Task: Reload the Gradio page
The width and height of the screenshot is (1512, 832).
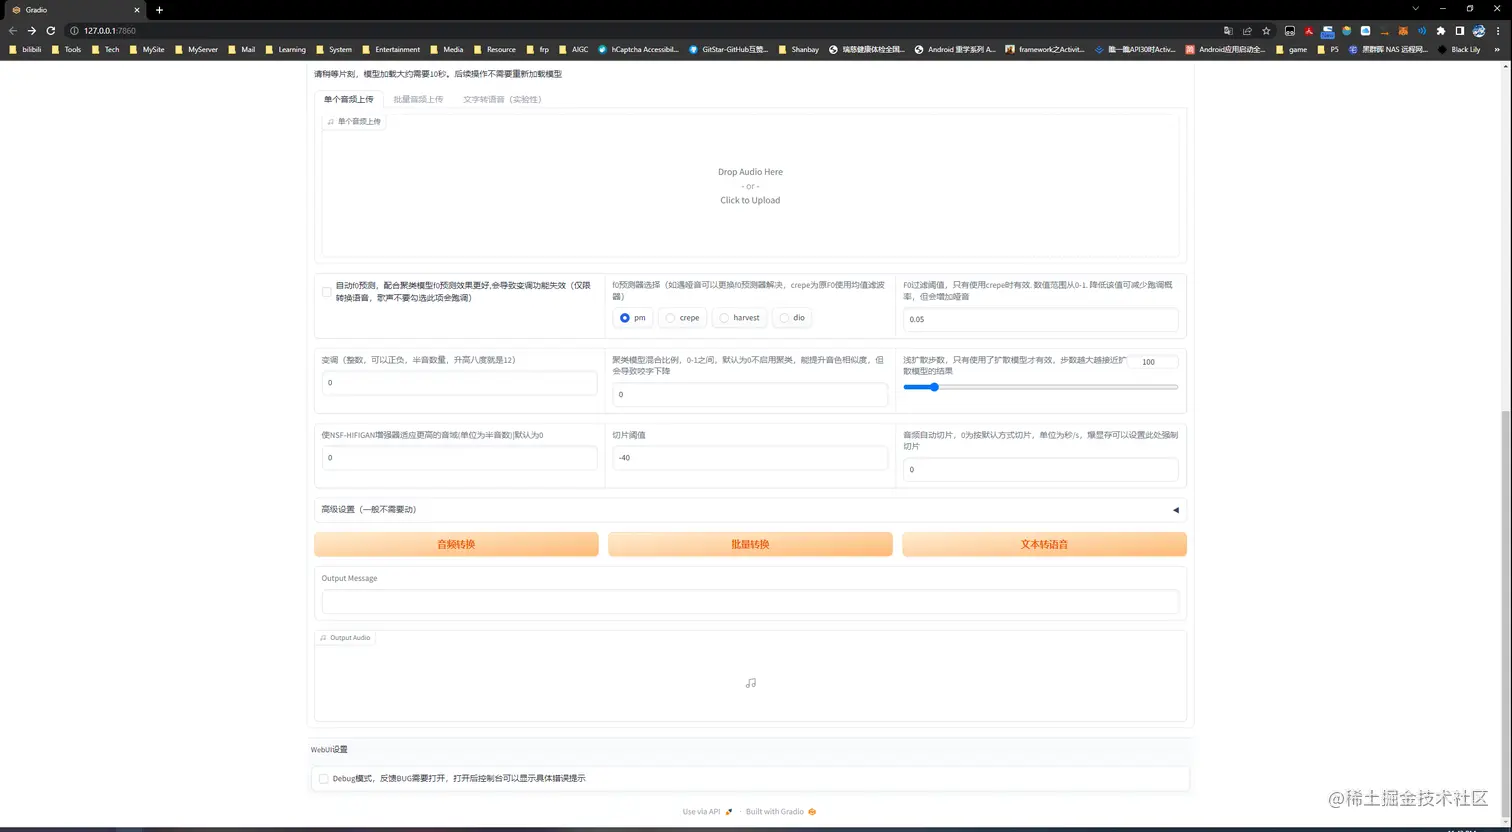Action: (x=50, y=31)
